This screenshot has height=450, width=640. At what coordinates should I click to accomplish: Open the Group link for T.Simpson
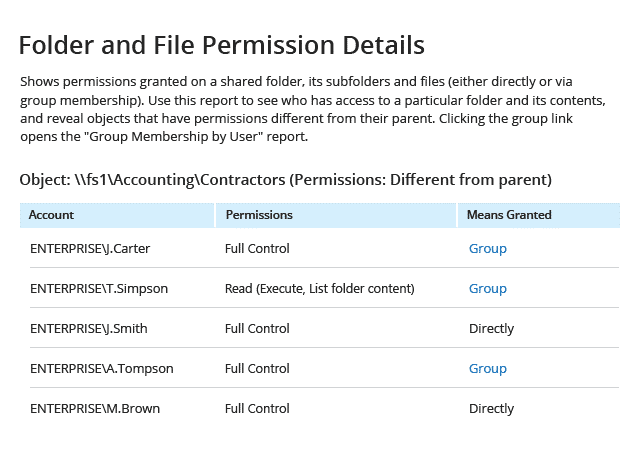[488, 288]
